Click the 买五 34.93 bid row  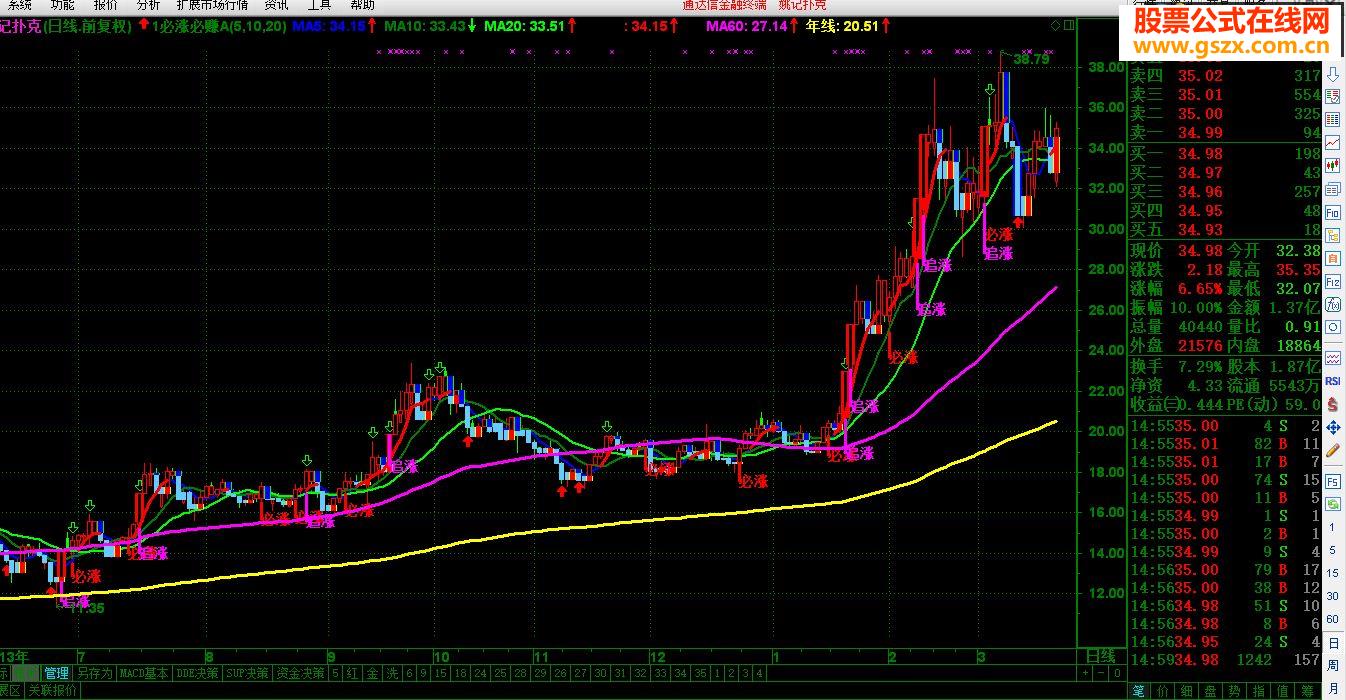click(1225, 230)
